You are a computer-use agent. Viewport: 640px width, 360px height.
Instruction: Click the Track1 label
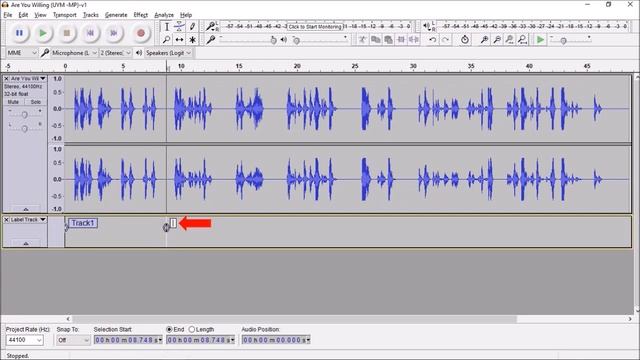click(83, 223)
